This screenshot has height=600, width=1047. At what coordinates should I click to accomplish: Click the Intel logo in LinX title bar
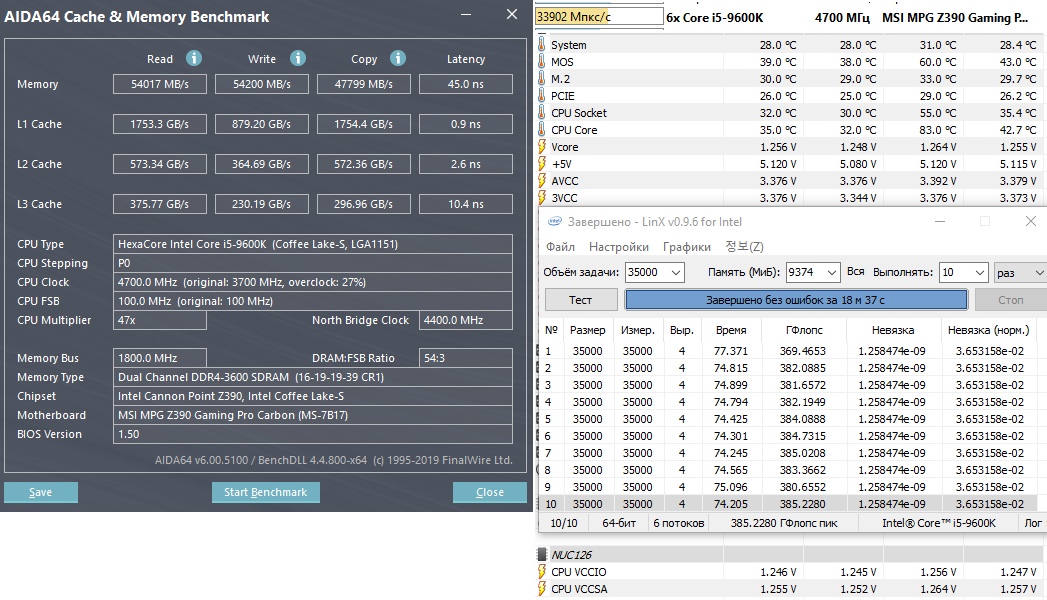554,222
